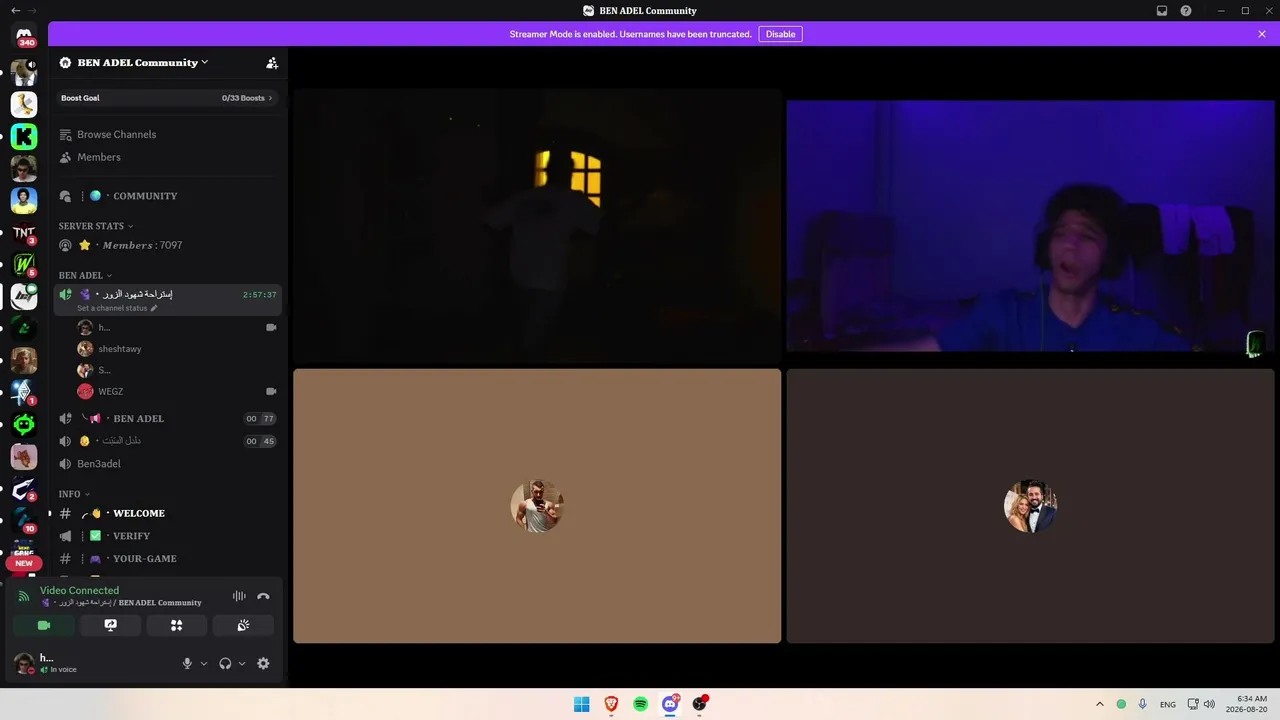Open the COMMUNITY channel

[x=168, y=196]
